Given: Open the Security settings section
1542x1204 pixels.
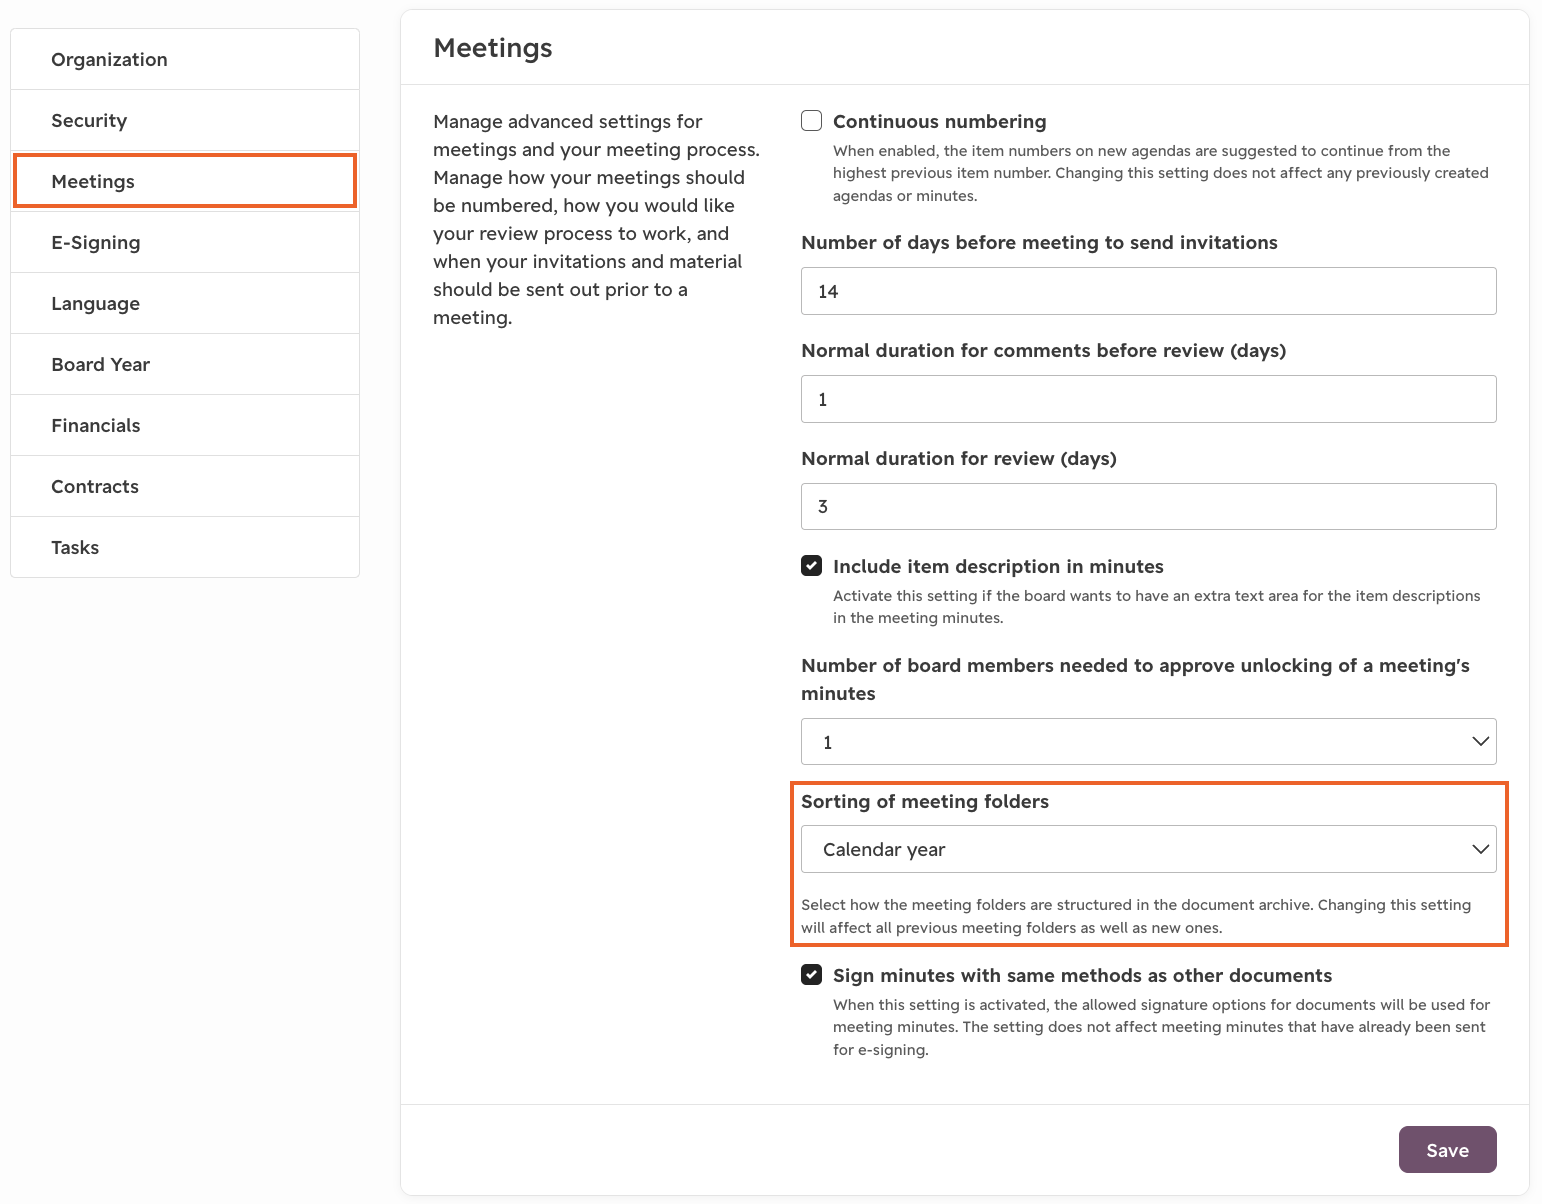Looking at the screenshot, I should tap(185, 121).
